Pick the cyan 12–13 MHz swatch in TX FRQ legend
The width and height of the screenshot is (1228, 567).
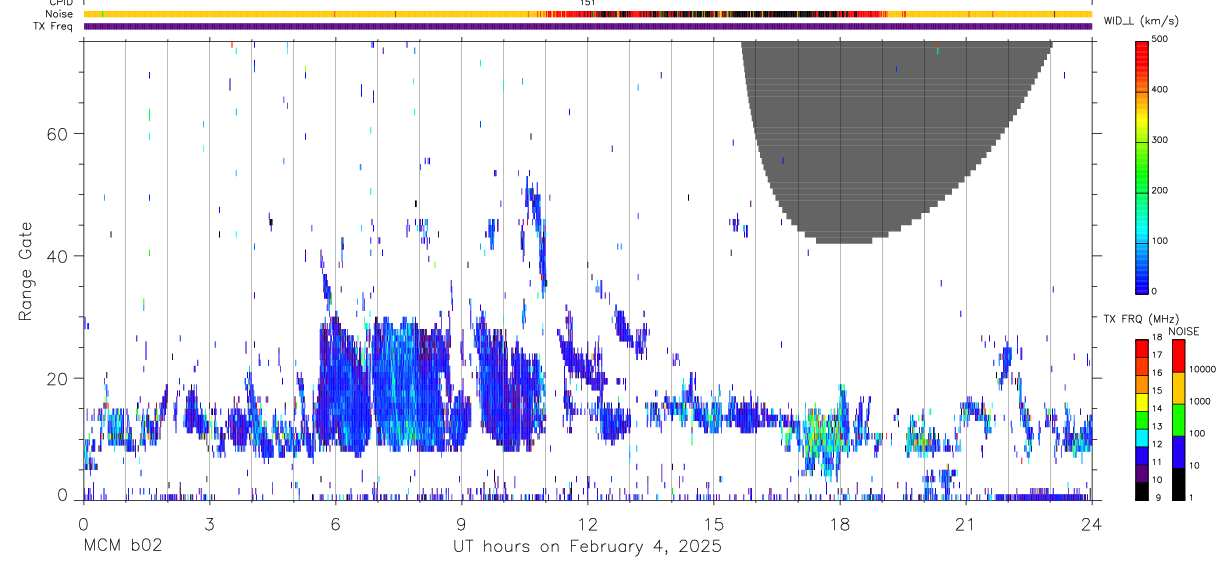[1142, 438]
